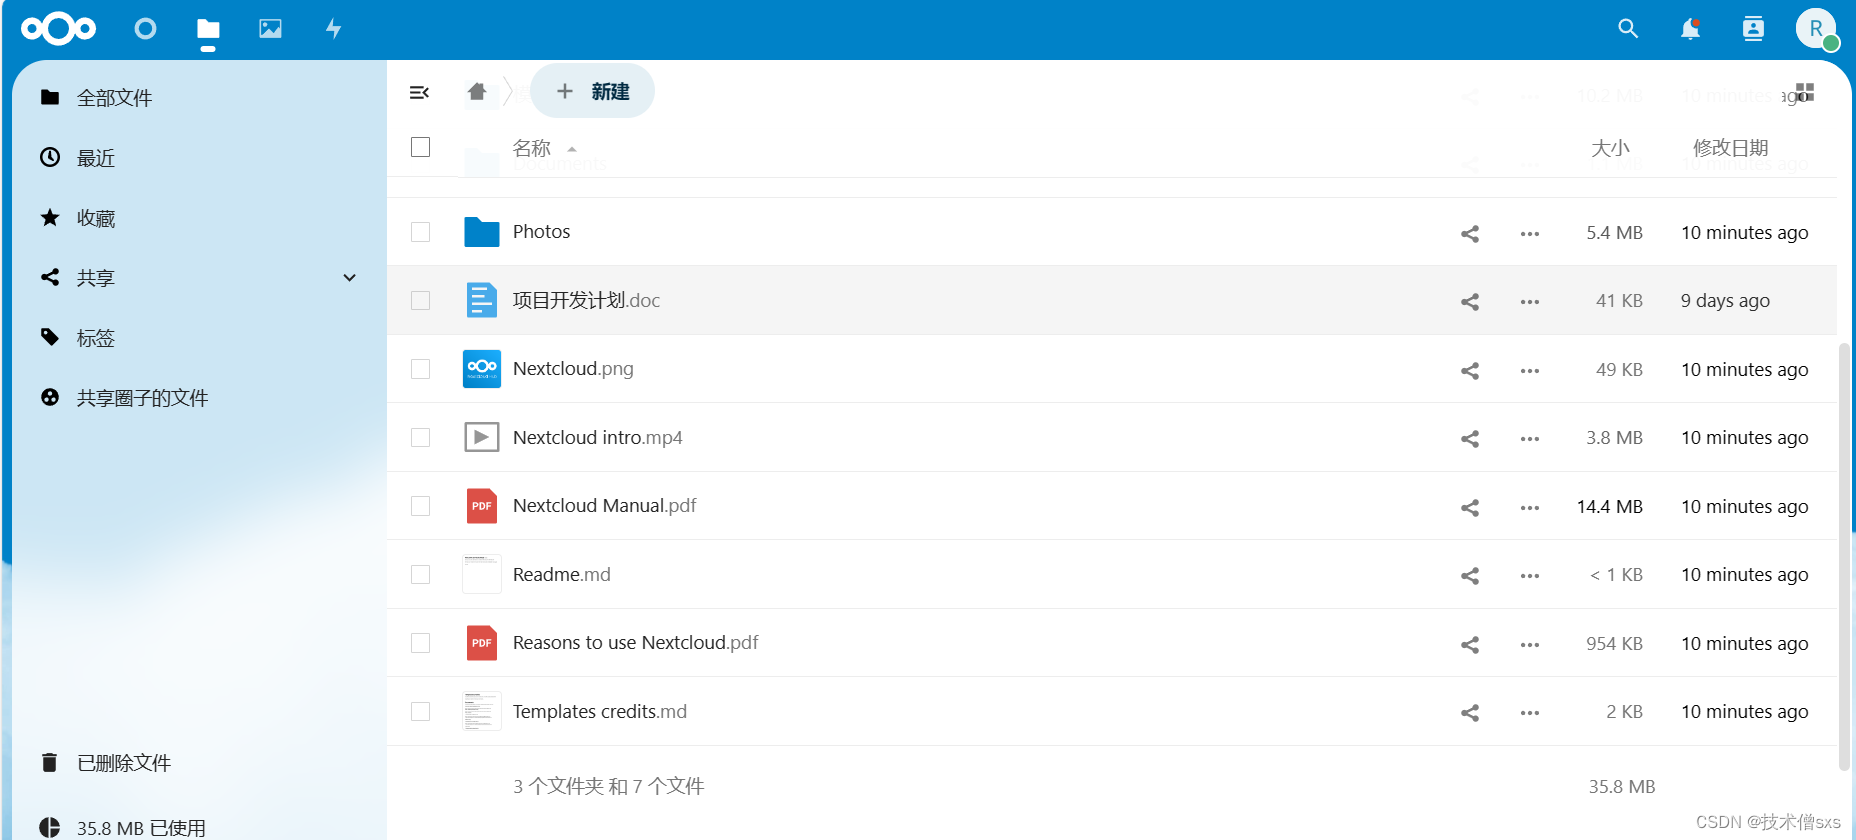The height and width of the screenshot is (840, 1856).
Task: Select 收藏 in sidebar
Action: pyautogui.click(x=96, y=218)
